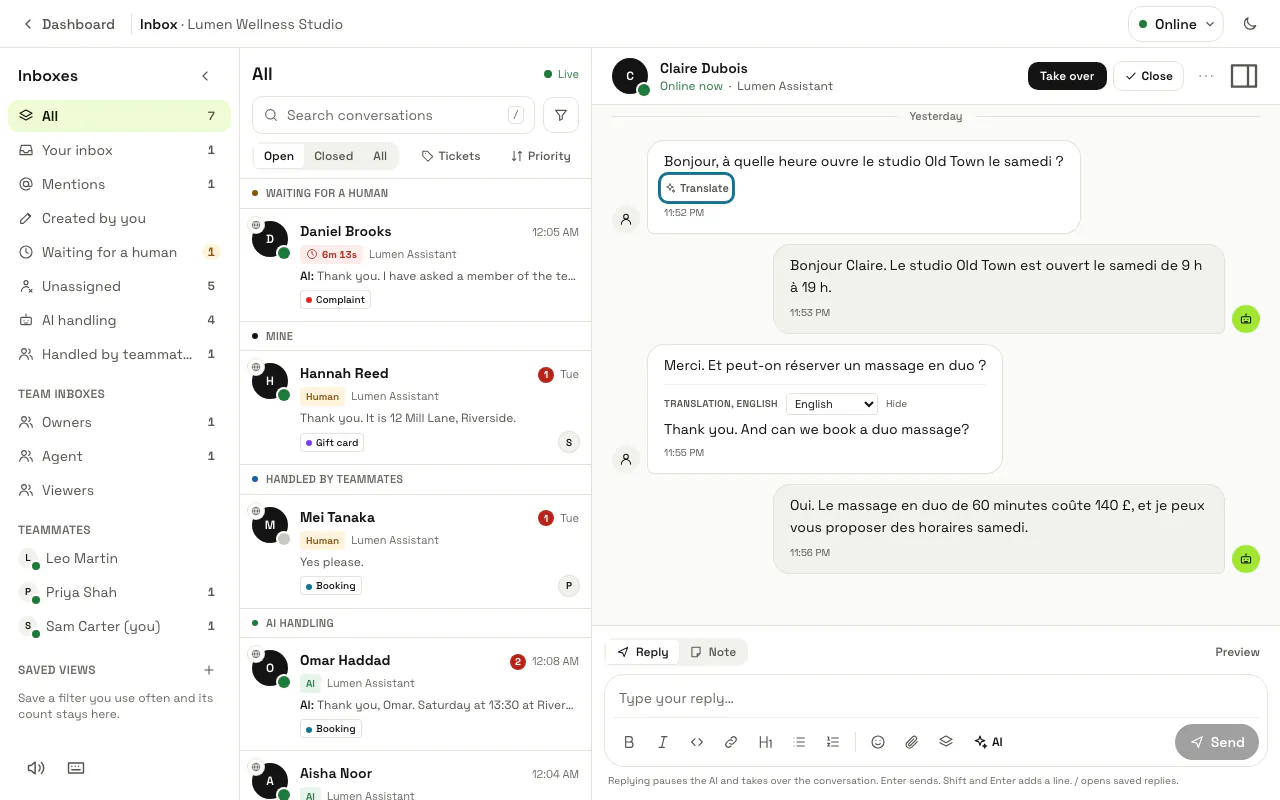Open Preview of the reply
Image resolution: width=1280 pixels, height=800 pixels.
pyautogui.click(x=1237, y=652)
